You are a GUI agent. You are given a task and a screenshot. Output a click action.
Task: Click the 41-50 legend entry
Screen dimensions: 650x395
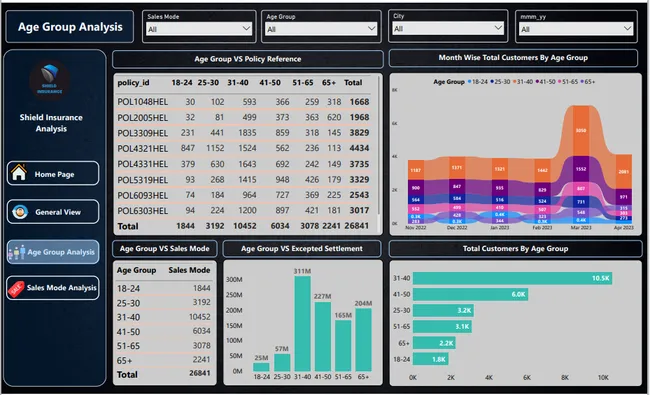(x=545, y=82)
